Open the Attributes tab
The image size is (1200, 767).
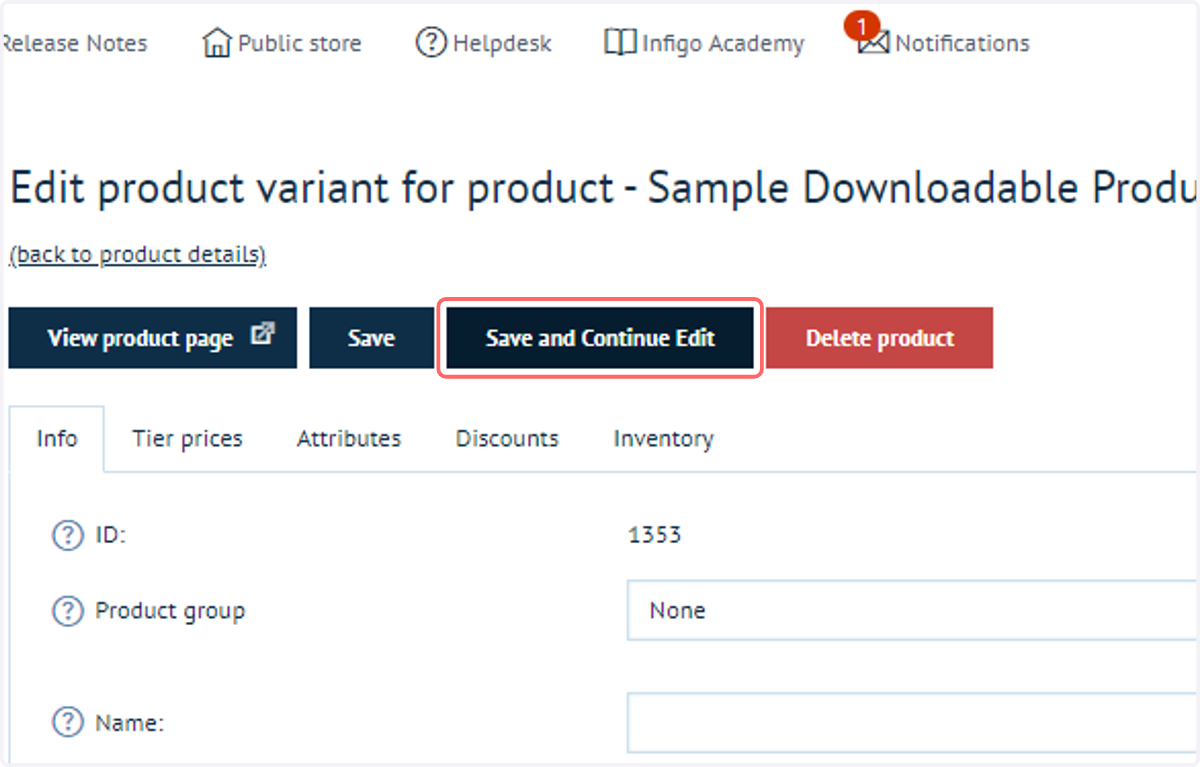(349, 439)
